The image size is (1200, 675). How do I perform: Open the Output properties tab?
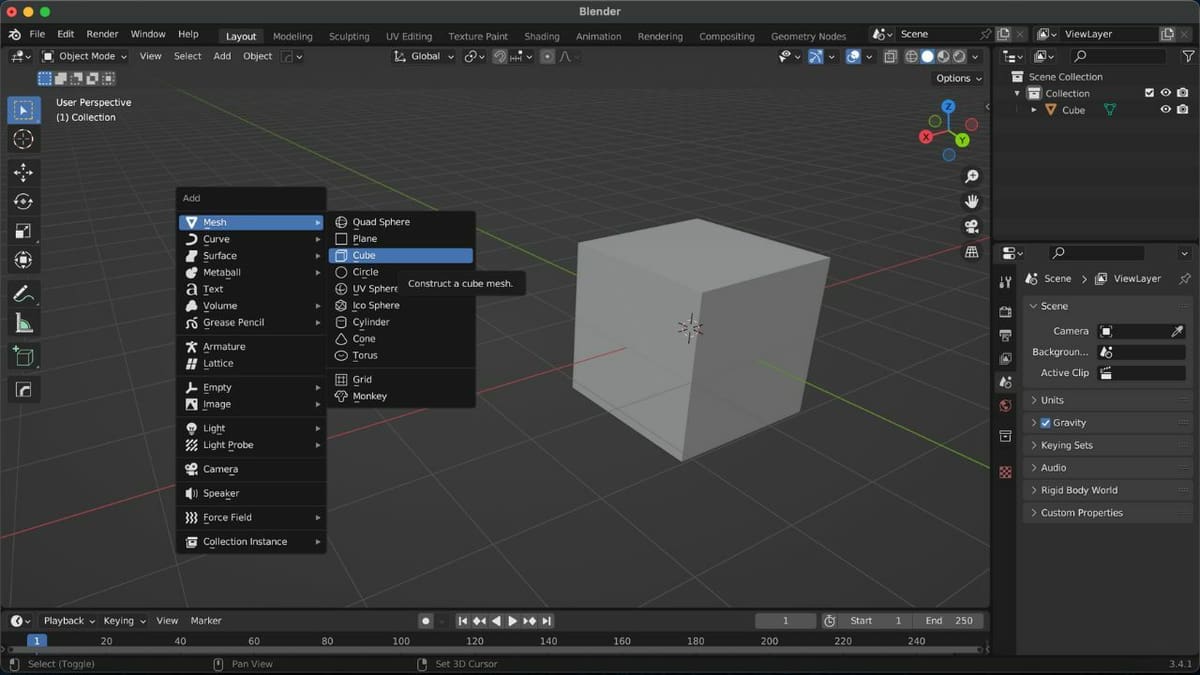(x=1005, y=335)
